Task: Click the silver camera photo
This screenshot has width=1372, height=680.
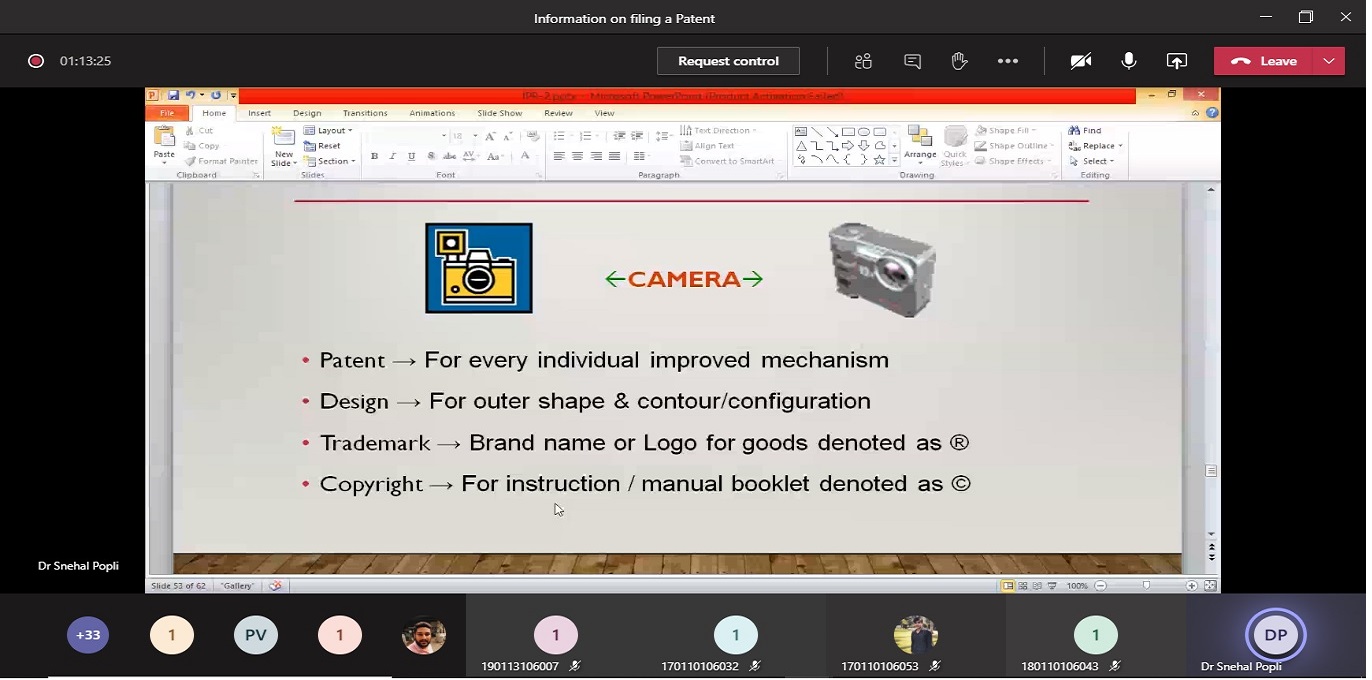Action: [x=882, y=269]
